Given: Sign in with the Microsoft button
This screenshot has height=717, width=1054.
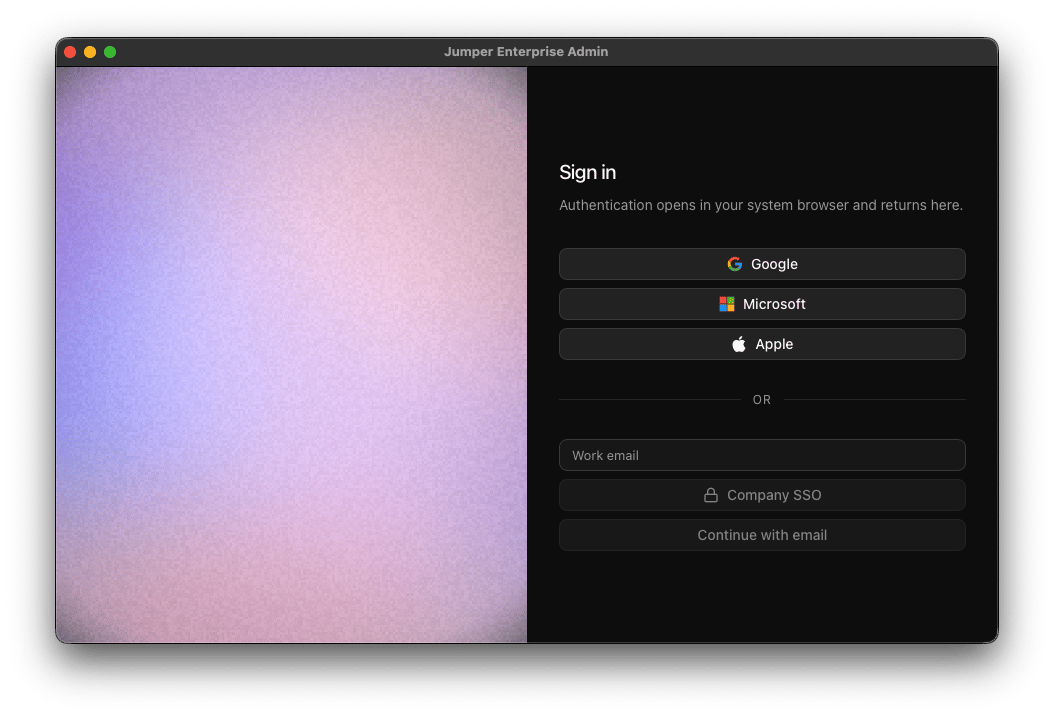Looking at the screenshot, I should tap(762, 304).
